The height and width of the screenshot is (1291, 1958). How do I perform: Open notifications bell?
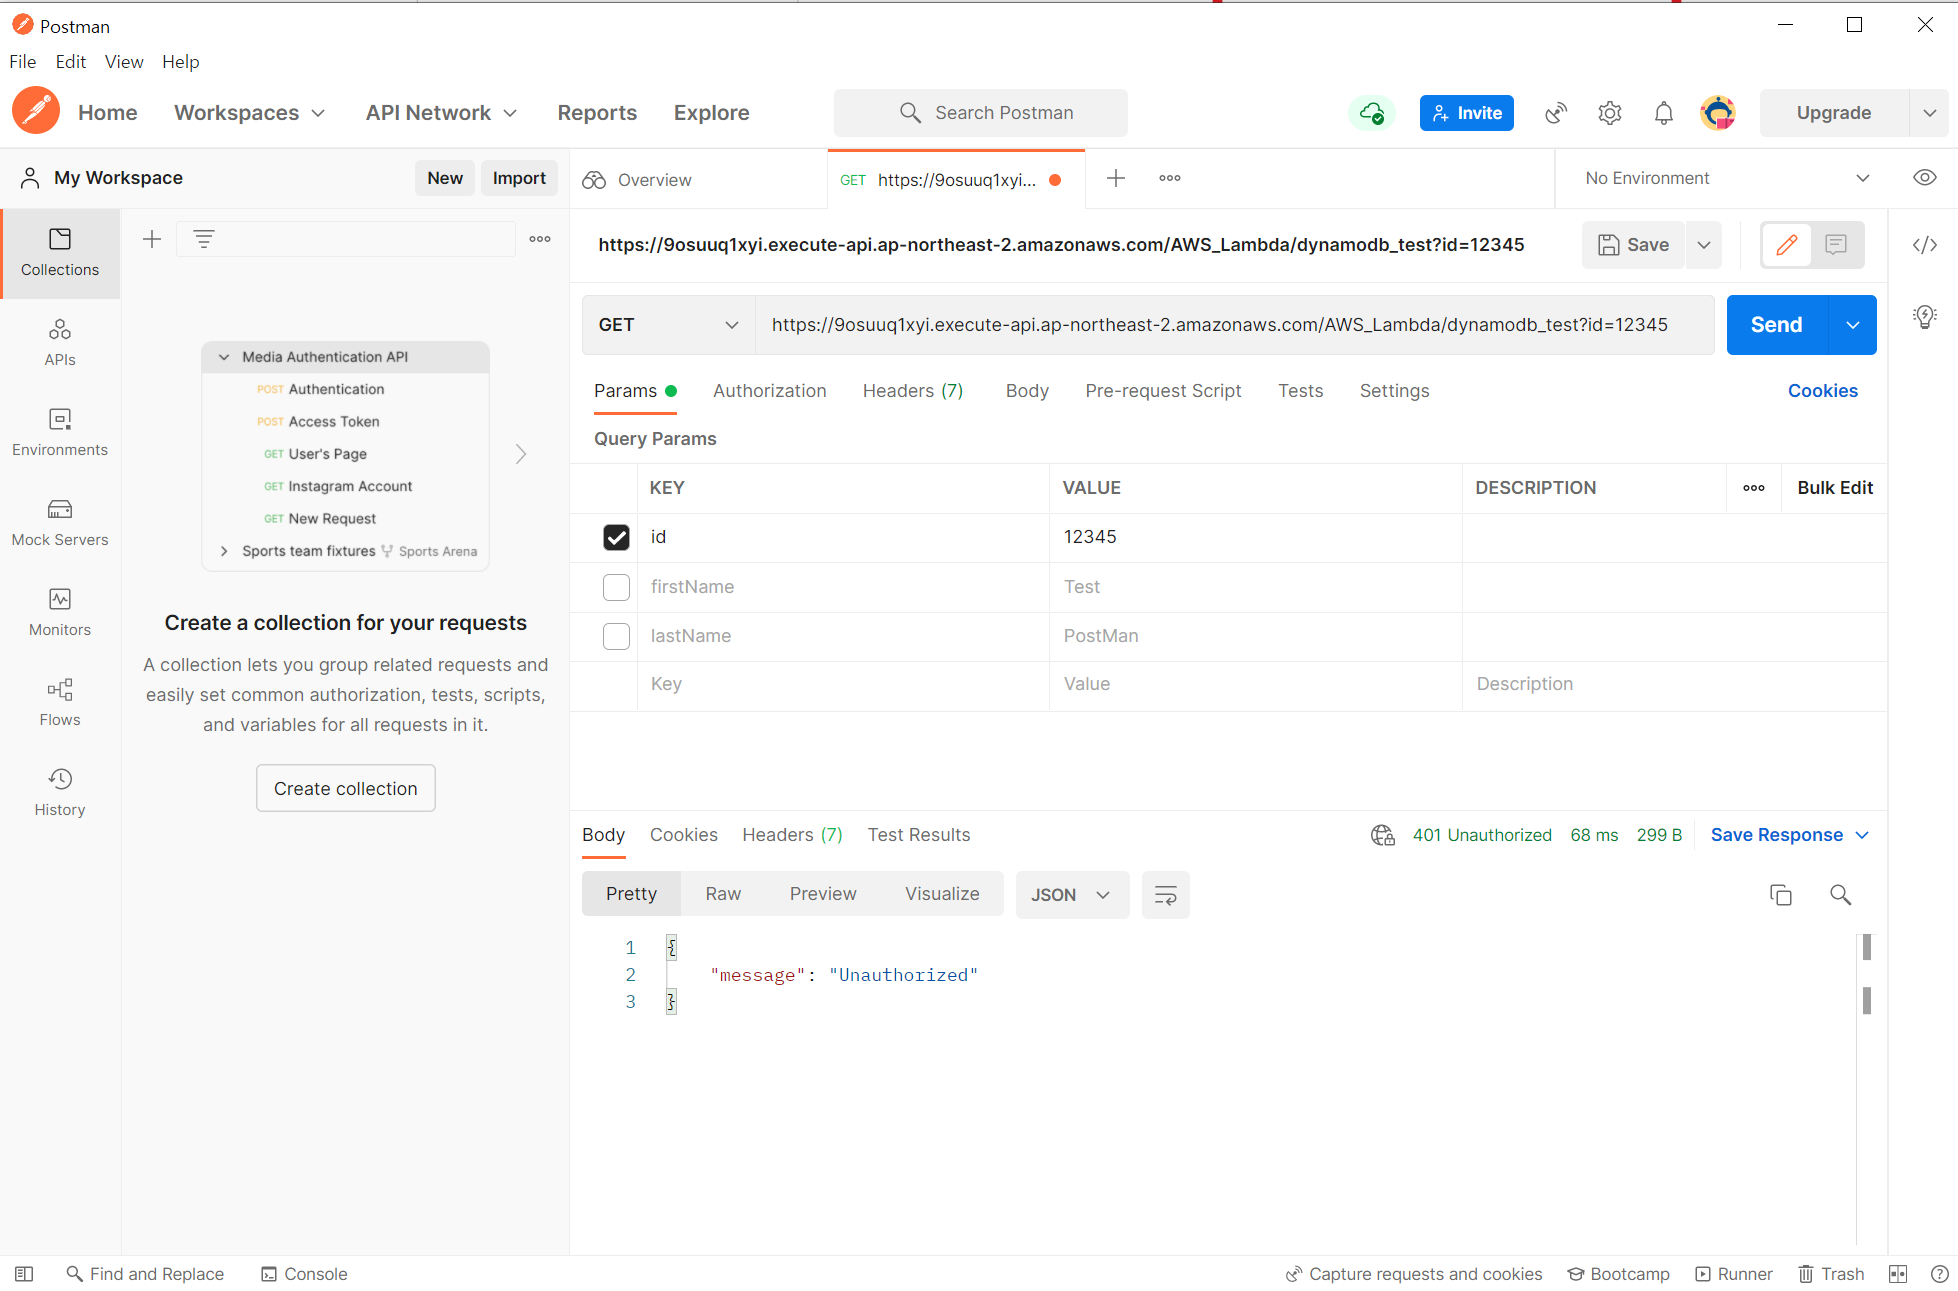click(x=1664, y=113)
